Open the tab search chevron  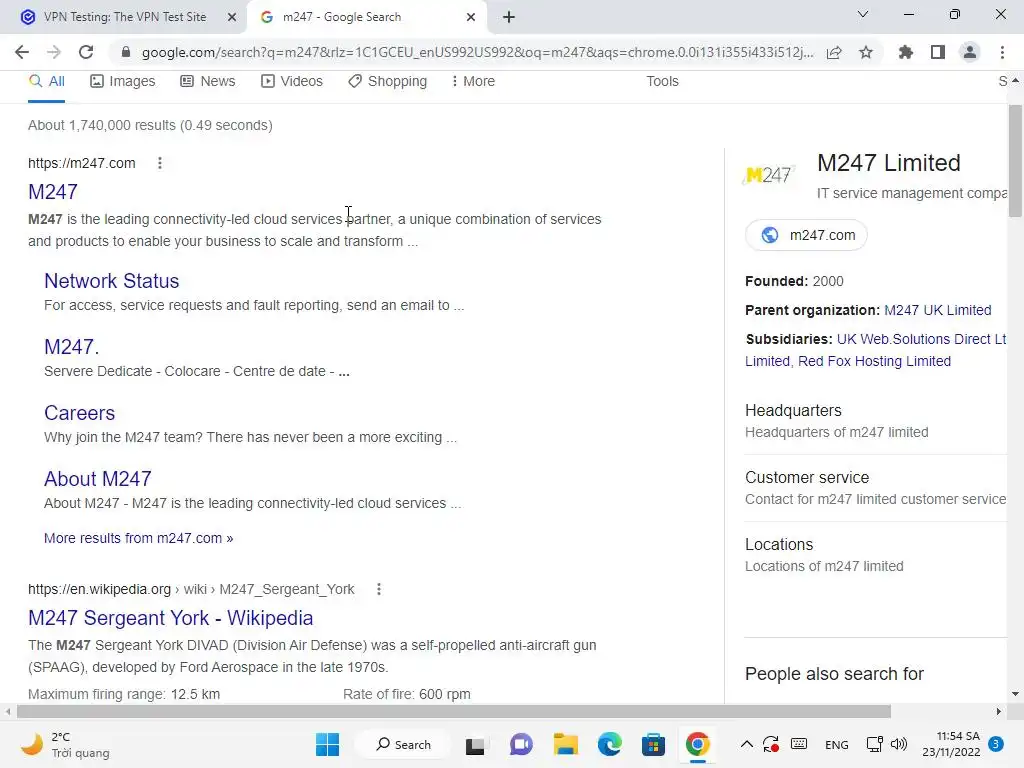(x=863, y=14)
